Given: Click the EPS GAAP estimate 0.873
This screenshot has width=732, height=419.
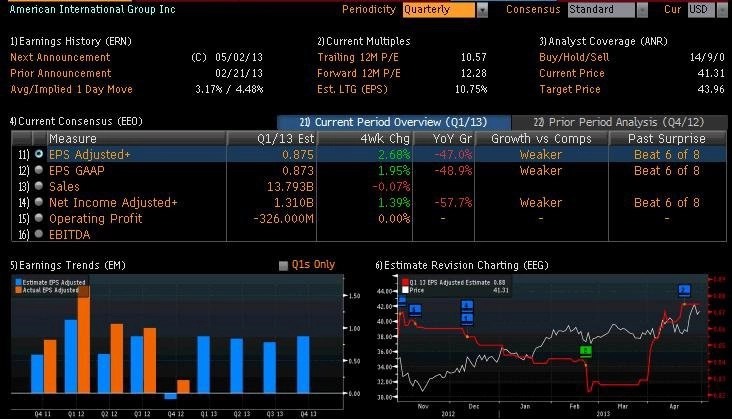Looking at the screenshot, I should pos(298,171).
